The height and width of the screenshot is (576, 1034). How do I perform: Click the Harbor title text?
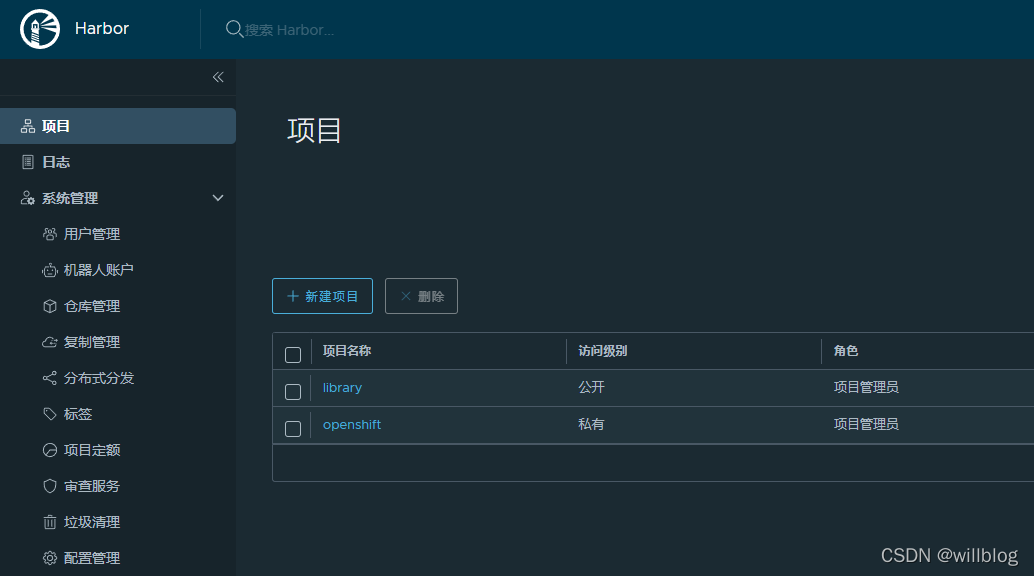pyautogui.click(x=102, y=28)
